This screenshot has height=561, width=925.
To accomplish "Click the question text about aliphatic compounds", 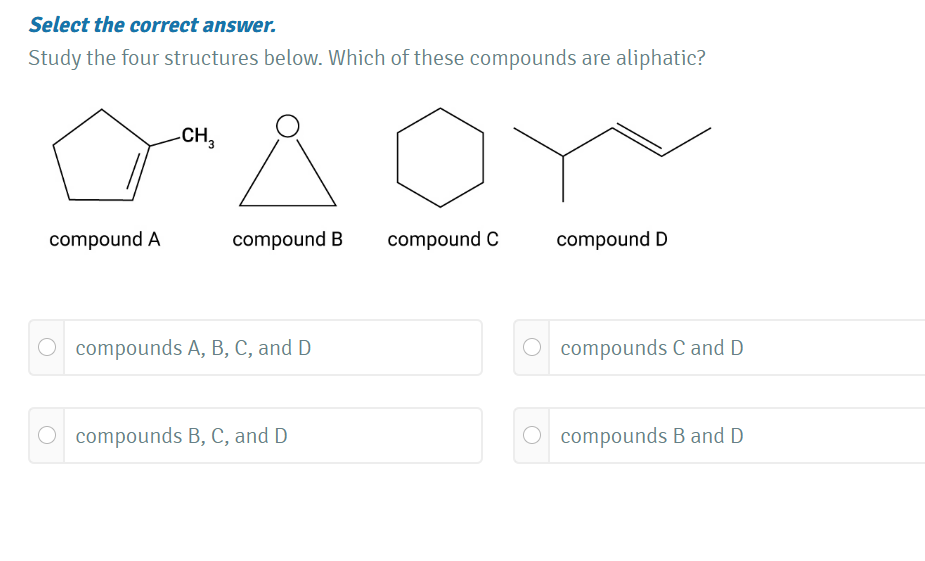I will (x=367, y=58).
